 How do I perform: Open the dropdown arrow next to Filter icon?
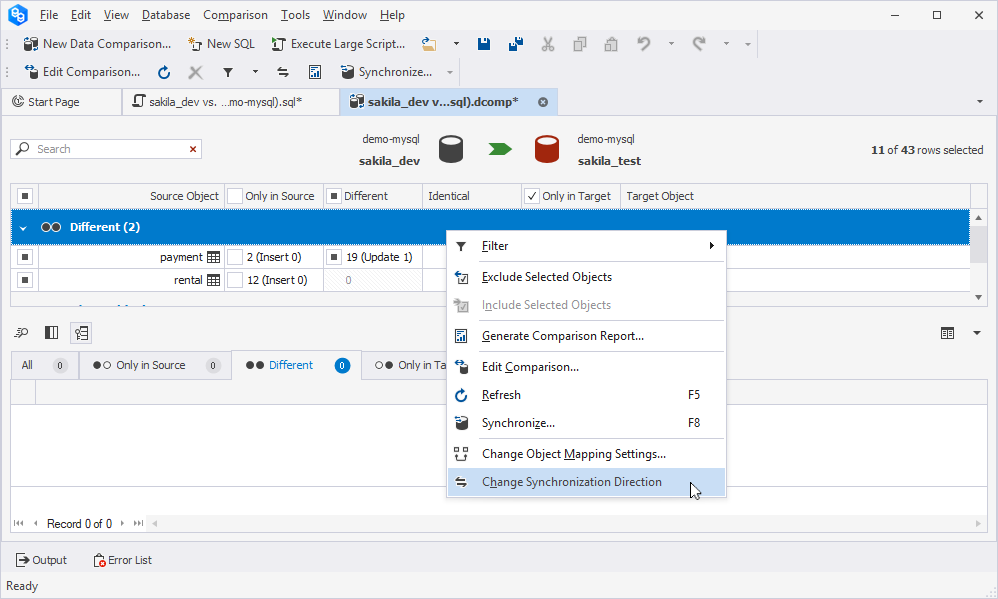[x=255, y=72]
